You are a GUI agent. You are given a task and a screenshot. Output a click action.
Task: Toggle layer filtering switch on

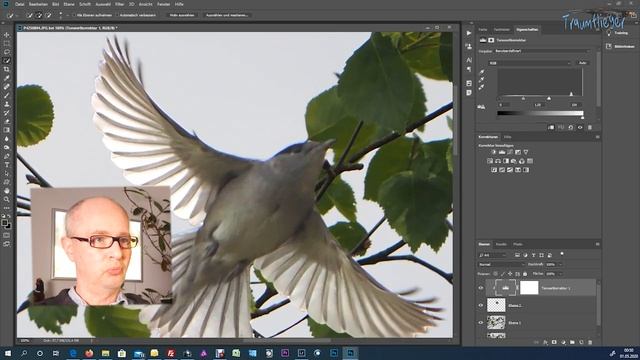562,254
